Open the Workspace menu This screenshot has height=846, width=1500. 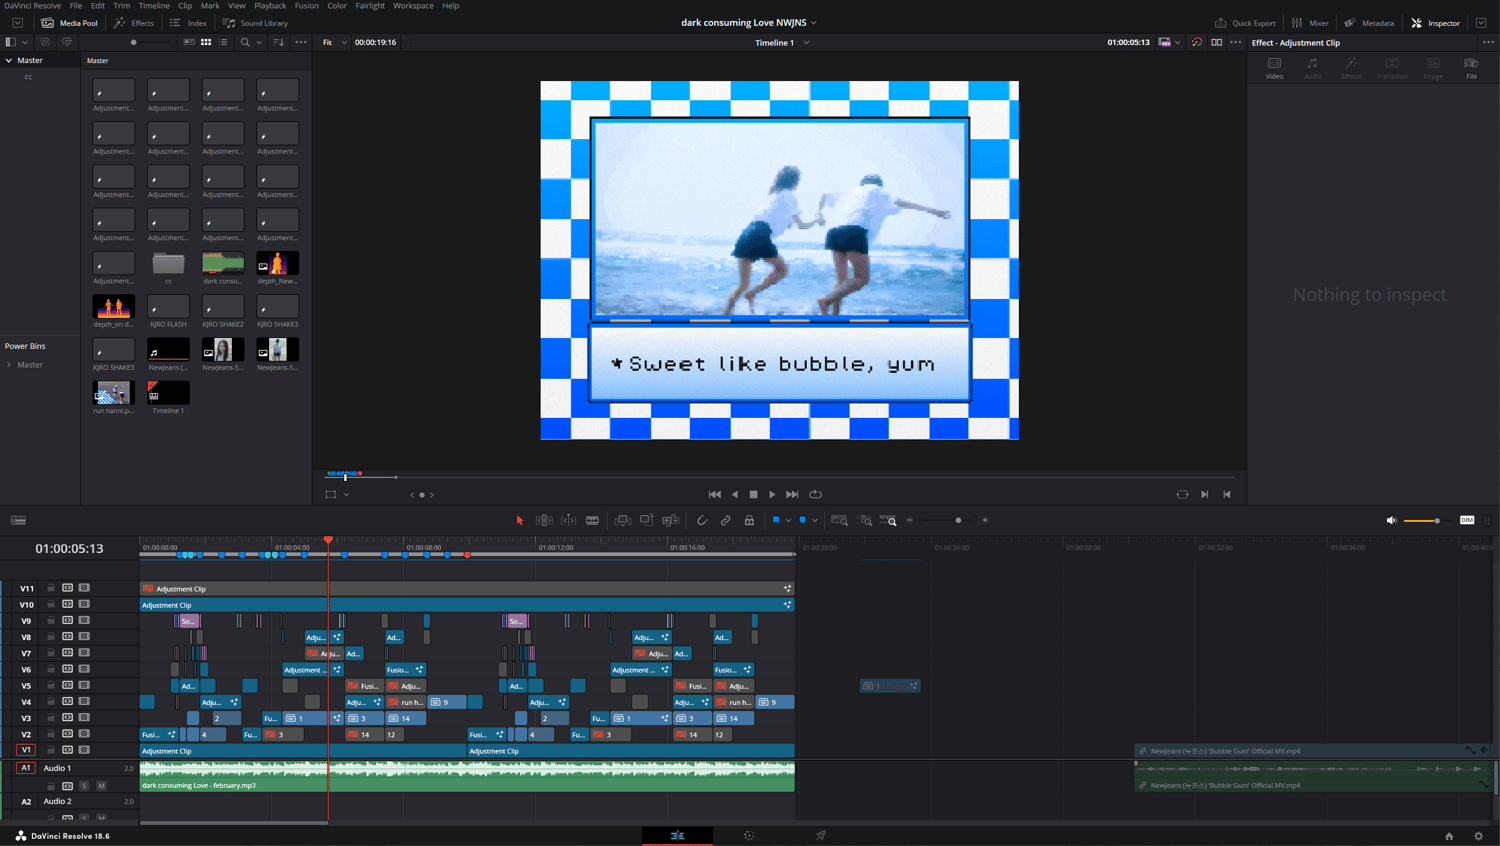point(413,6)
